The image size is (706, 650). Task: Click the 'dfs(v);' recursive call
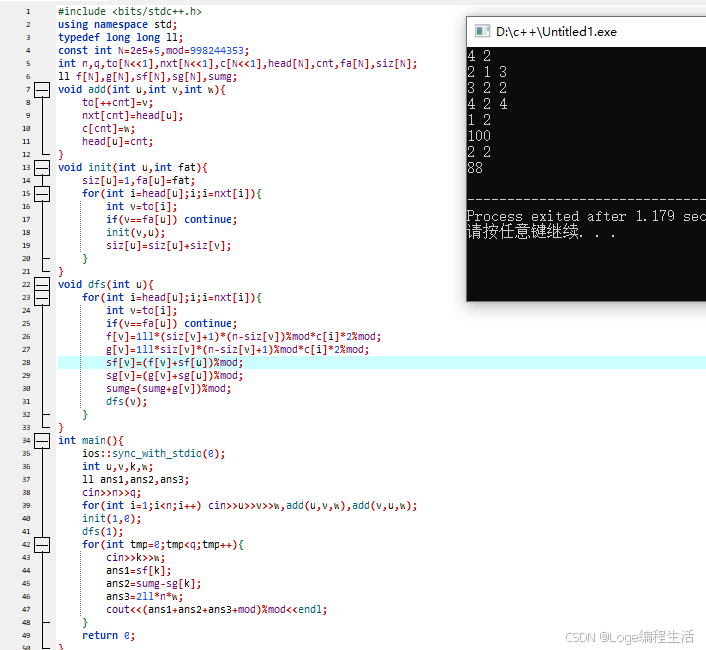(127, 402)
